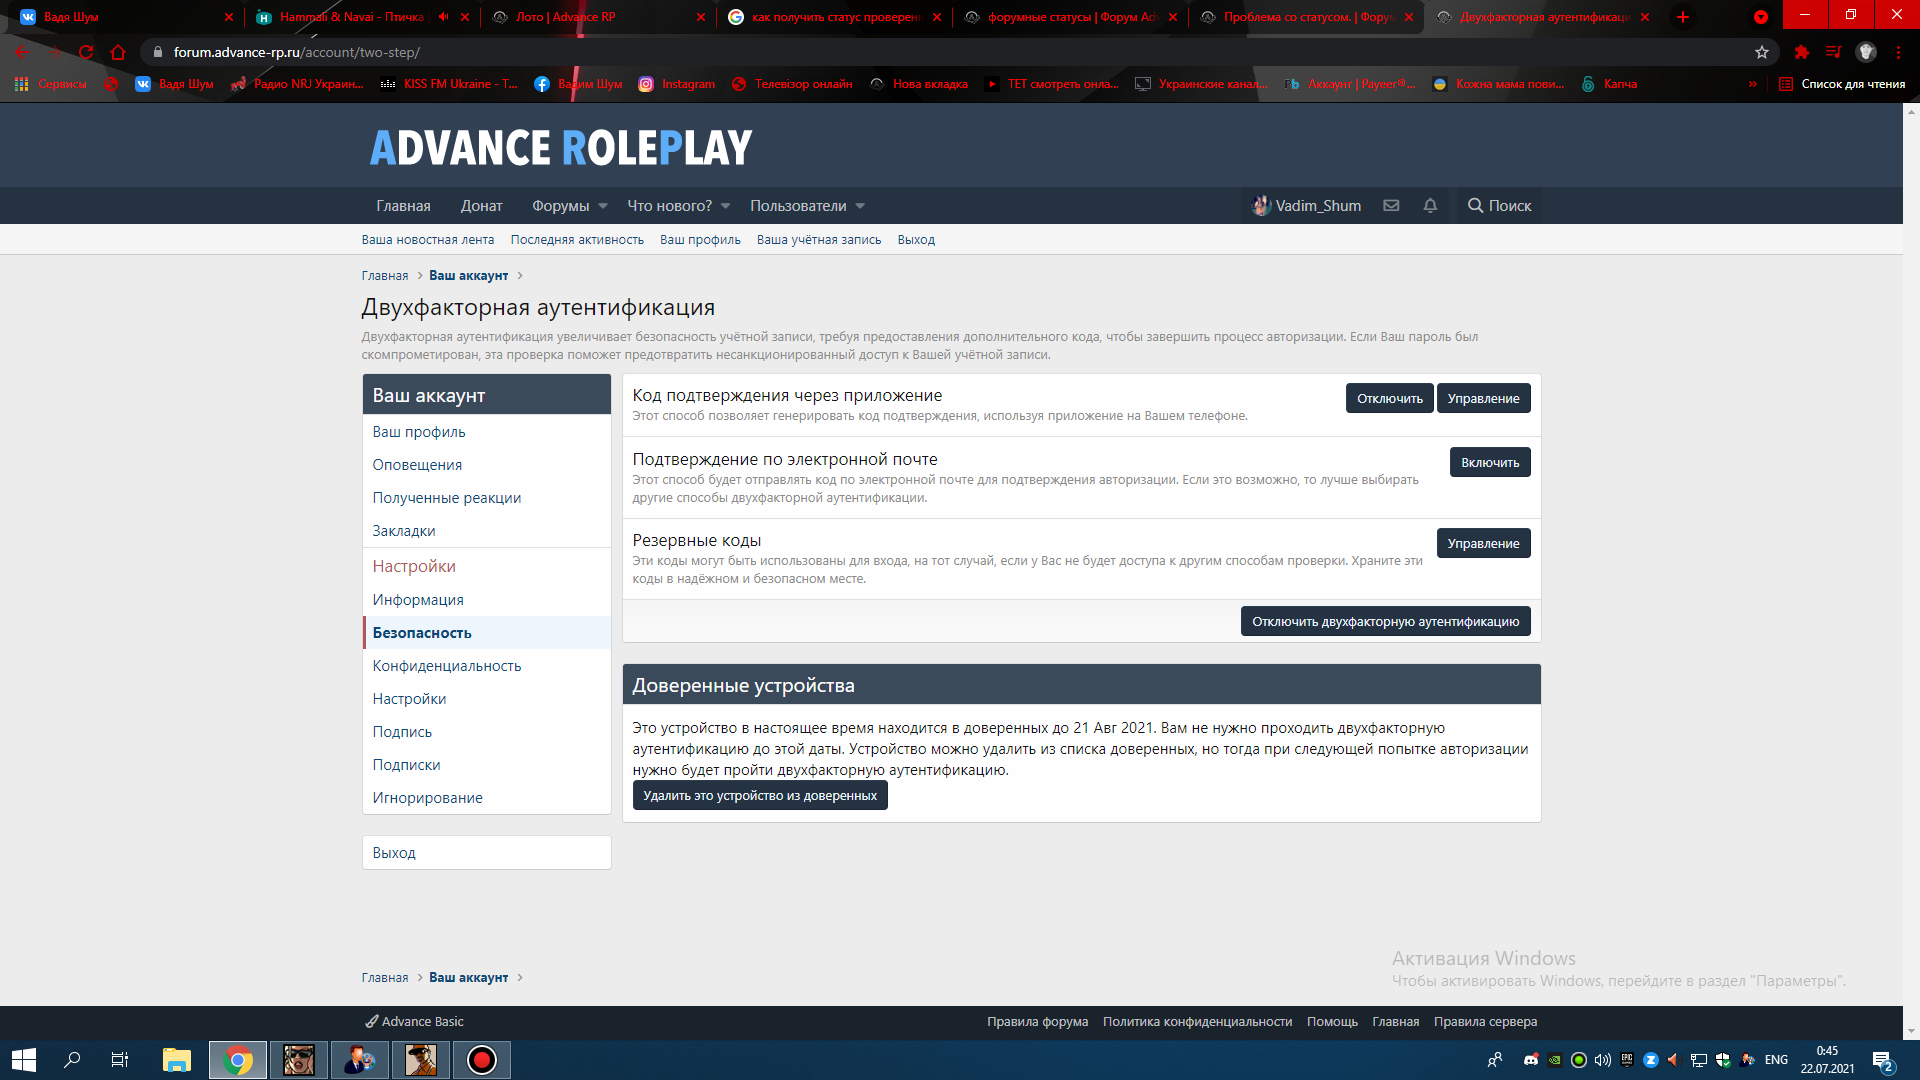Screen dimensions: 1920x1080
Task: Reload the page with refresh icon
Action: click(86, 52)
